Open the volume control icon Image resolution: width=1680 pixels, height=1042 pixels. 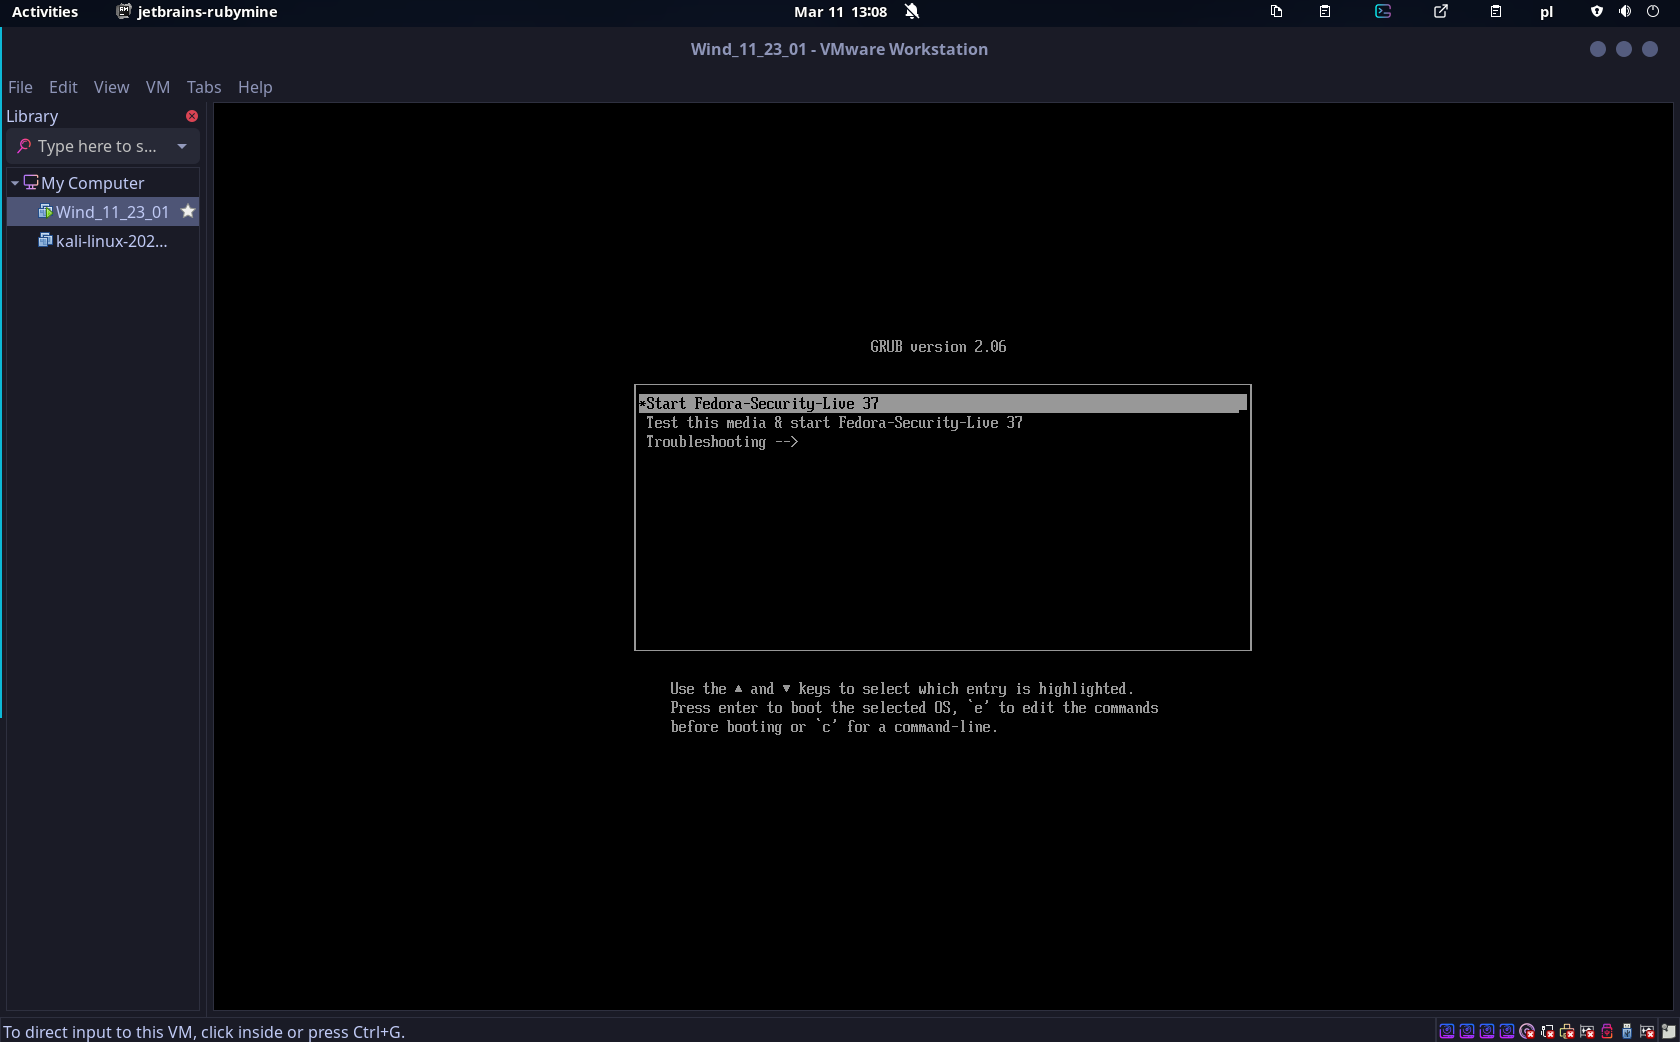(1625, 12)
